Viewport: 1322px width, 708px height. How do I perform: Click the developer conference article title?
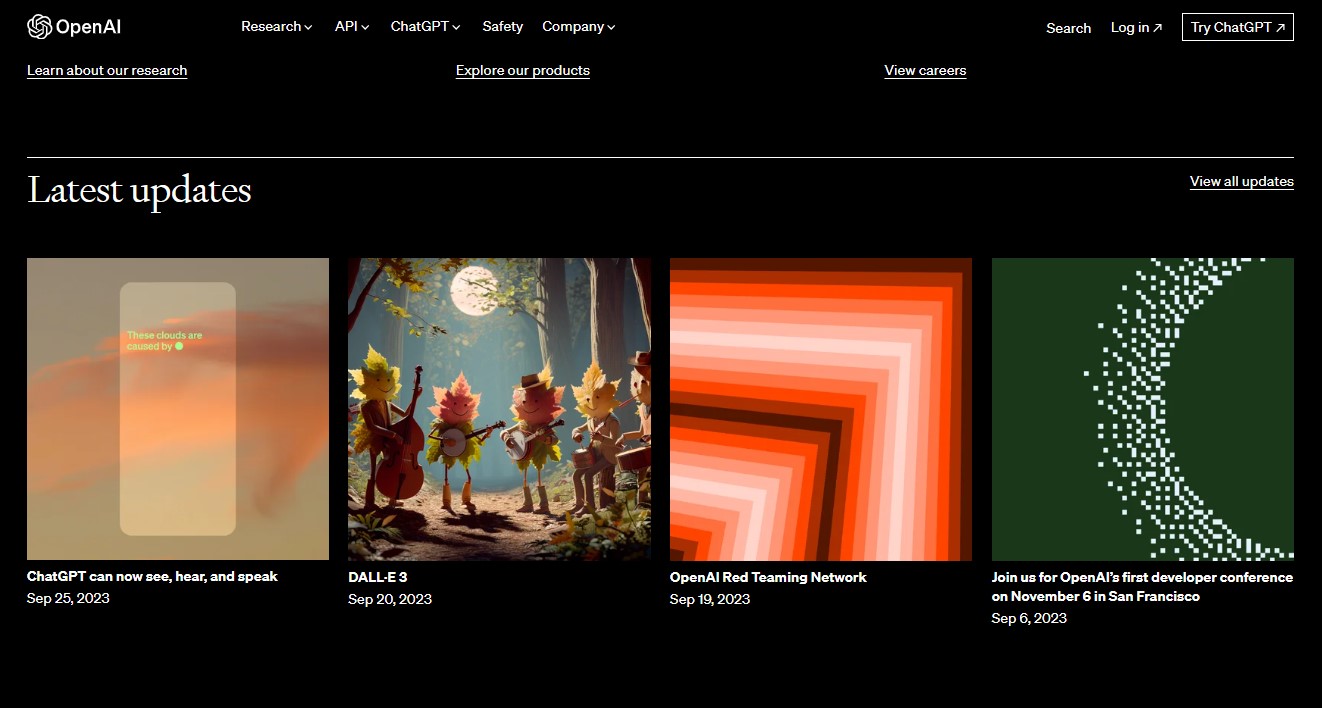1142,586
